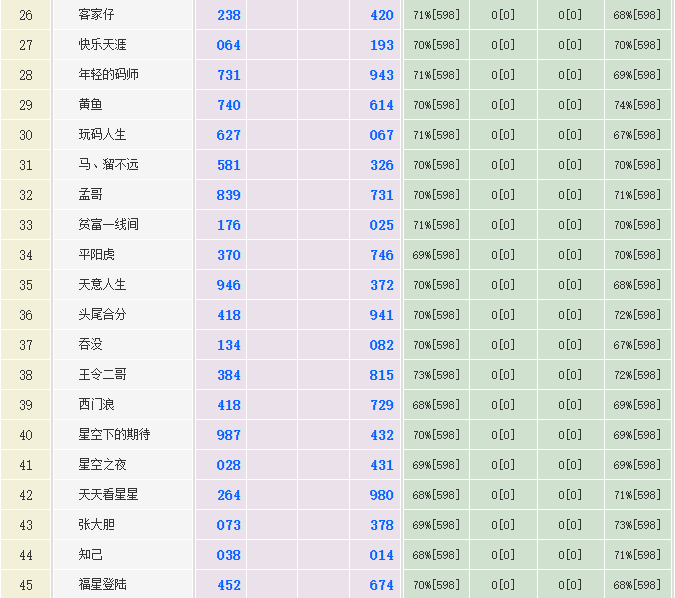Select number 987 for 星空下的期待

coord(229,435)
